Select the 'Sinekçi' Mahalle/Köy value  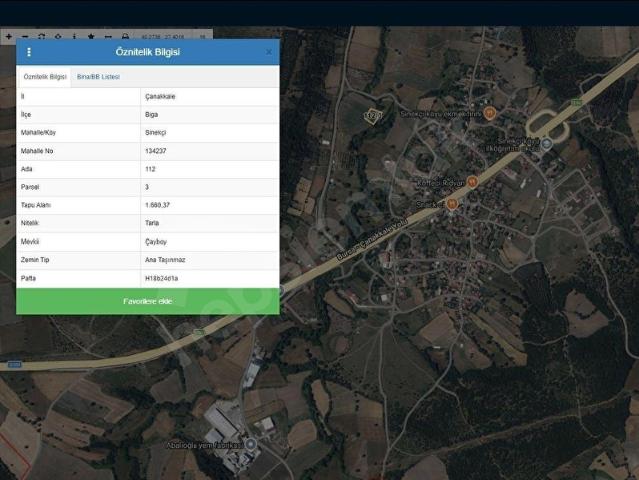click(155, 132)
